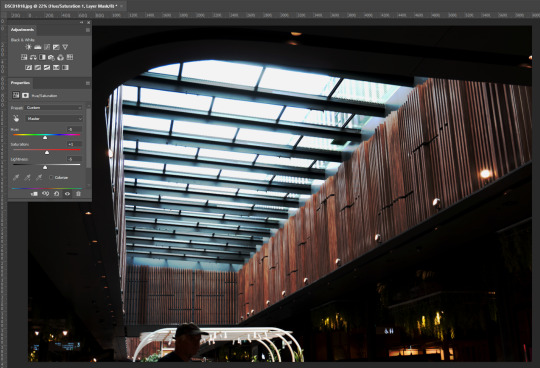View previous state of the adjustment

pyautogui.click(x=45, y=194)
